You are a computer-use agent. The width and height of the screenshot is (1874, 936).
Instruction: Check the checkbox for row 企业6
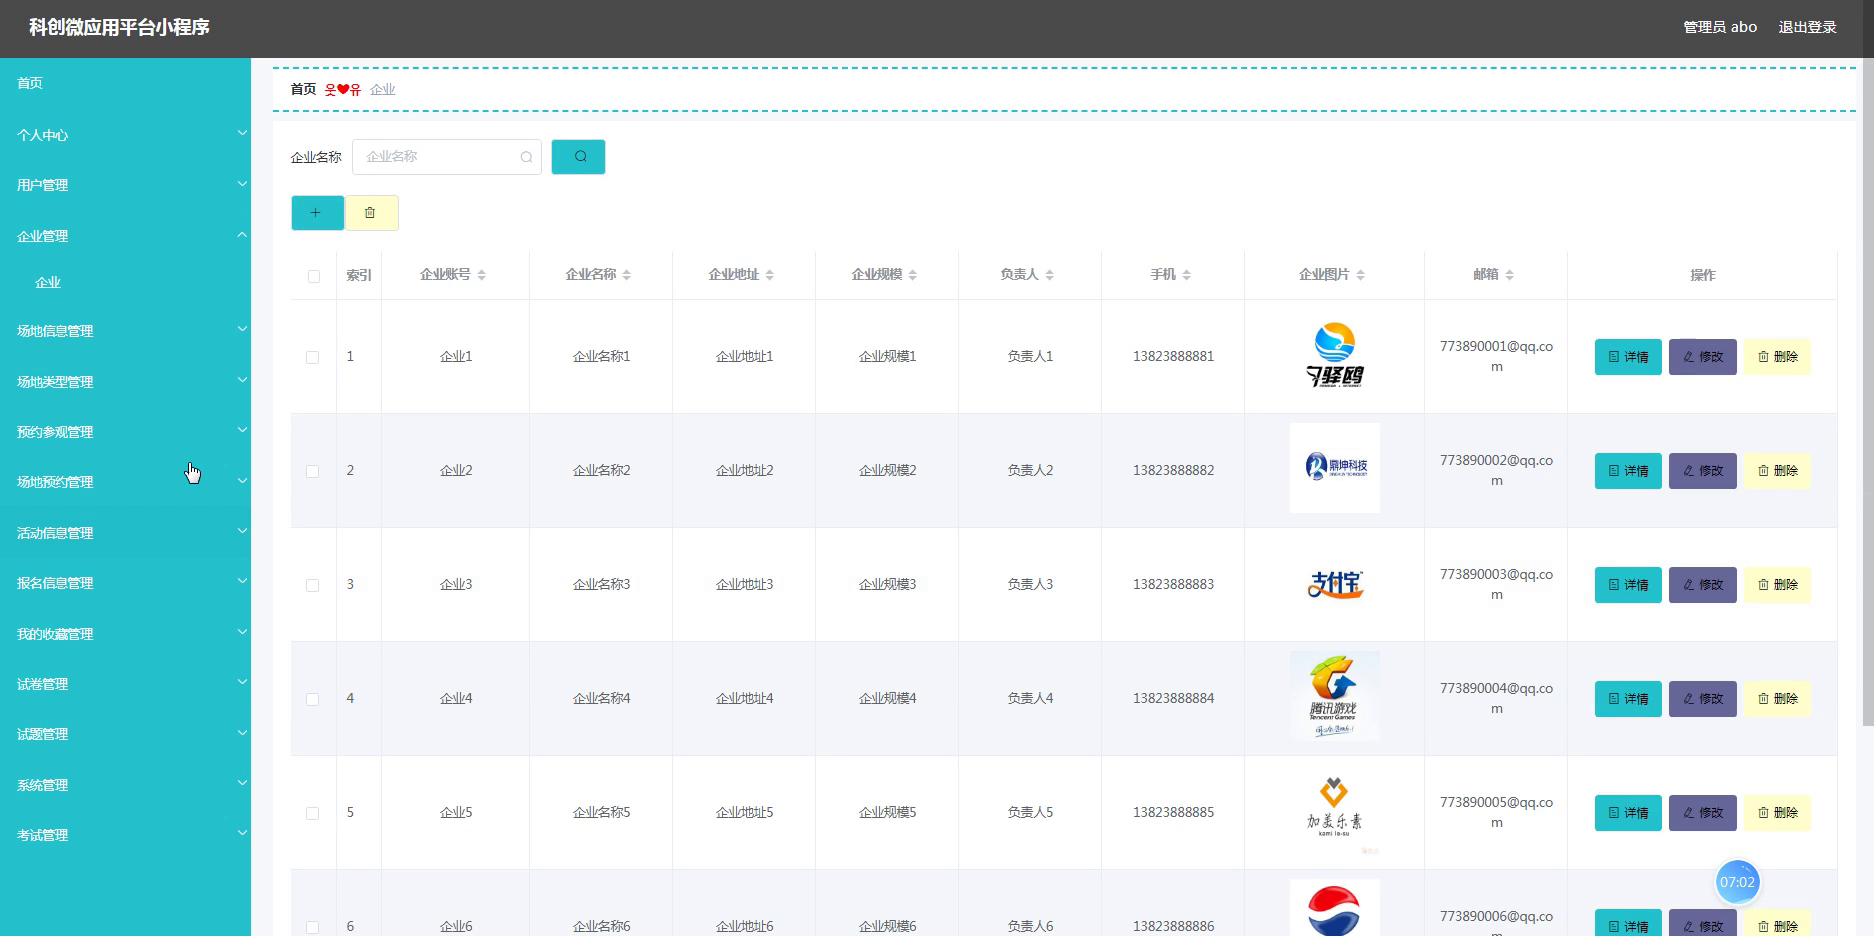click(312, 927)
